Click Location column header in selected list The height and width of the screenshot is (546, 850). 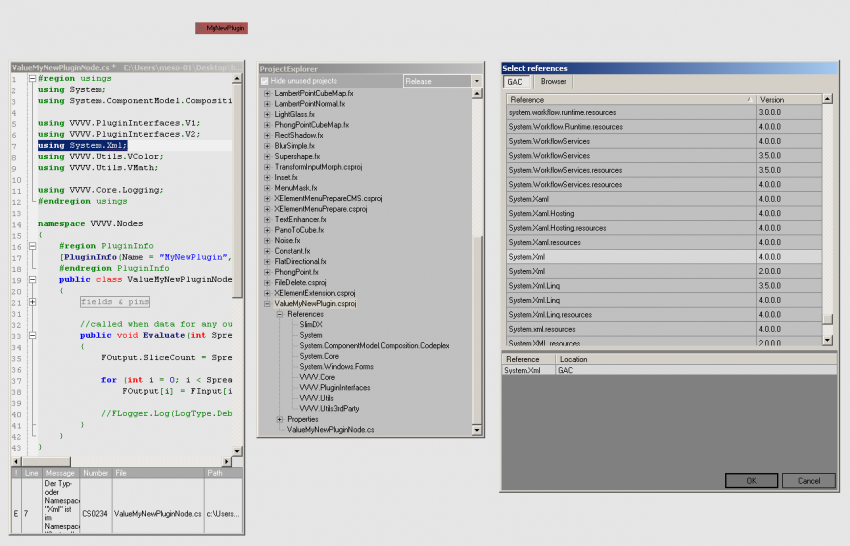pyautogui.click(x=696, y=359)
